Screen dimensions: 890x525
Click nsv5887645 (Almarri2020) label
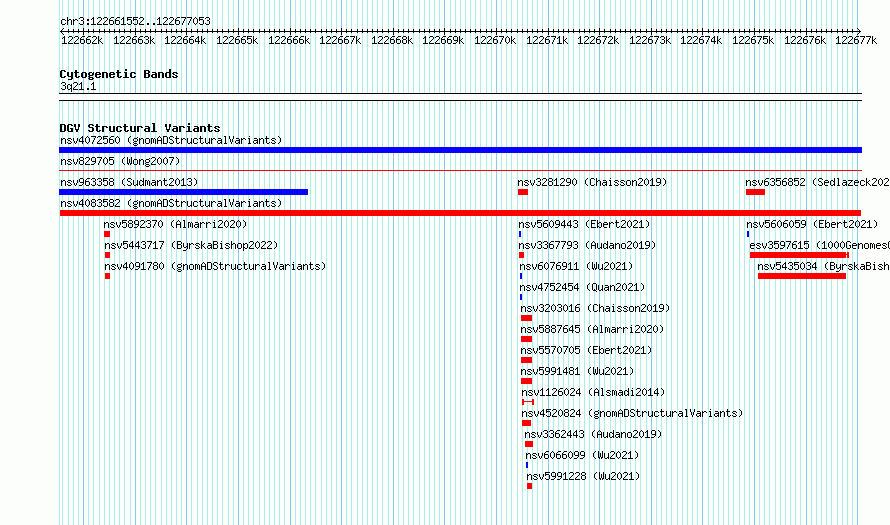pyautogui.click(x=592, y=329)
